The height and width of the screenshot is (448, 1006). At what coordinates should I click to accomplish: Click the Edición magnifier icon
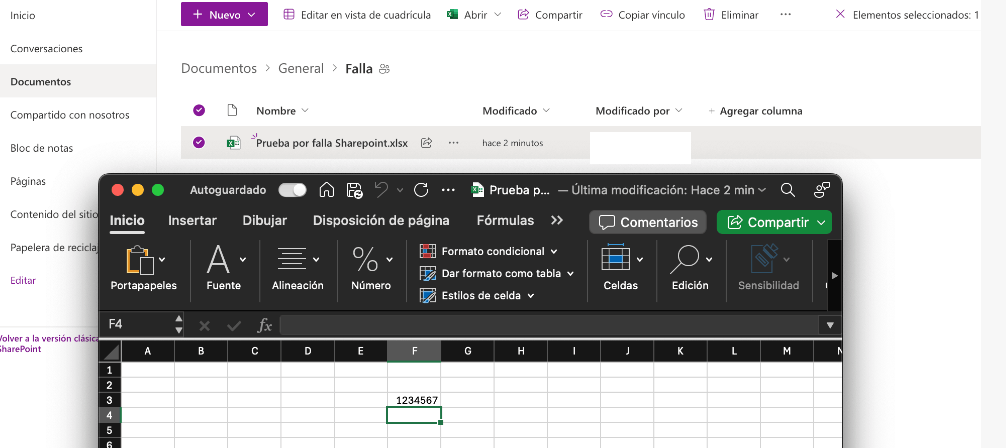[x=685, y=259]
